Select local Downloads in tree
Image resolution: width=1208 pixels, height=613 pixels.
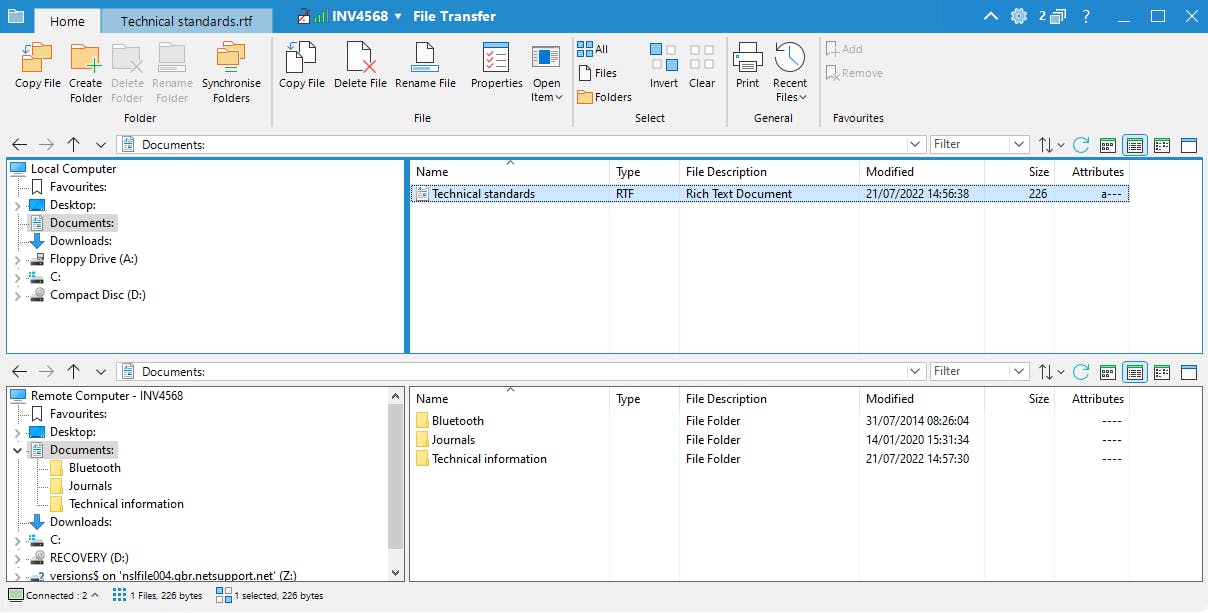(80, 241)
